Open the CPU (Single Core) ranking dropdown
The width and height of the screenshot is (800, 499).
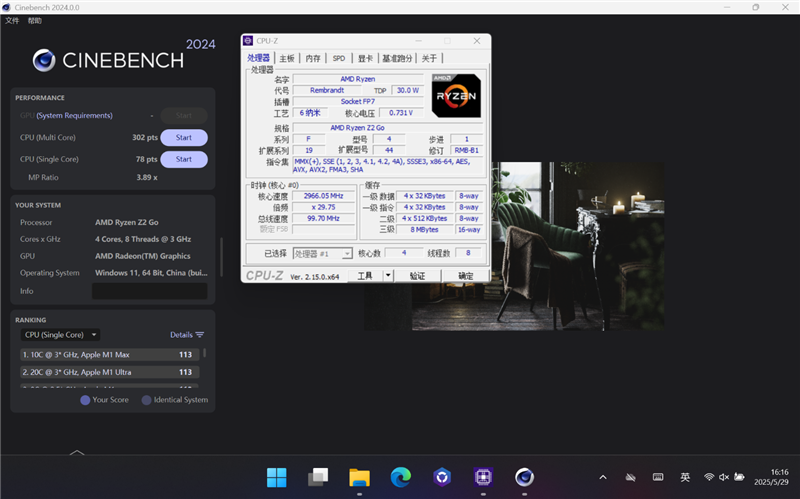tap(60, 335)
